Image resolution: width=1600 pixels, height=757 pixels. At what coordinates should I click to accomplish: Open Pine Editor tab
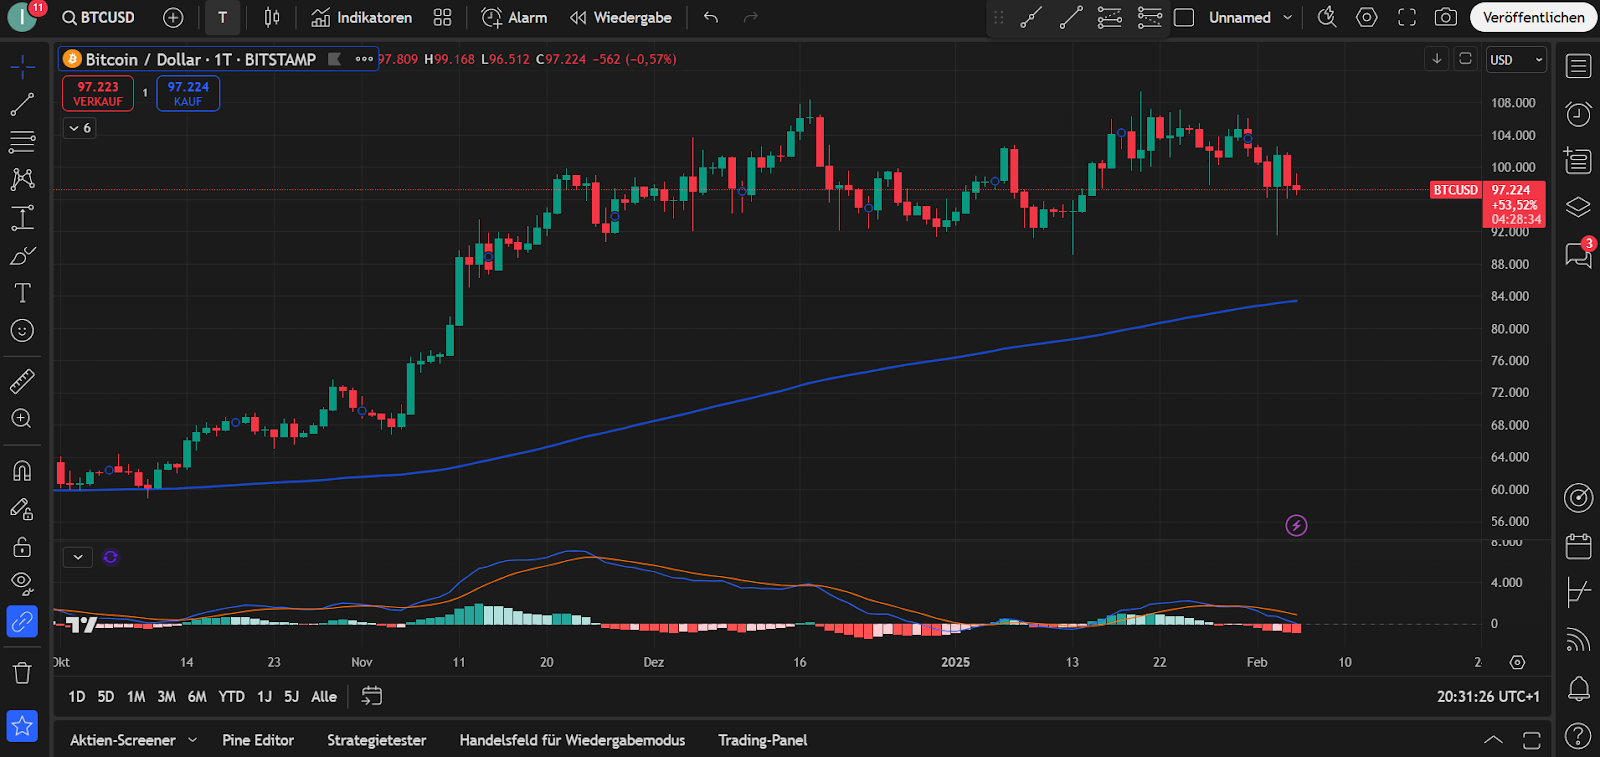tap(258, 740)
